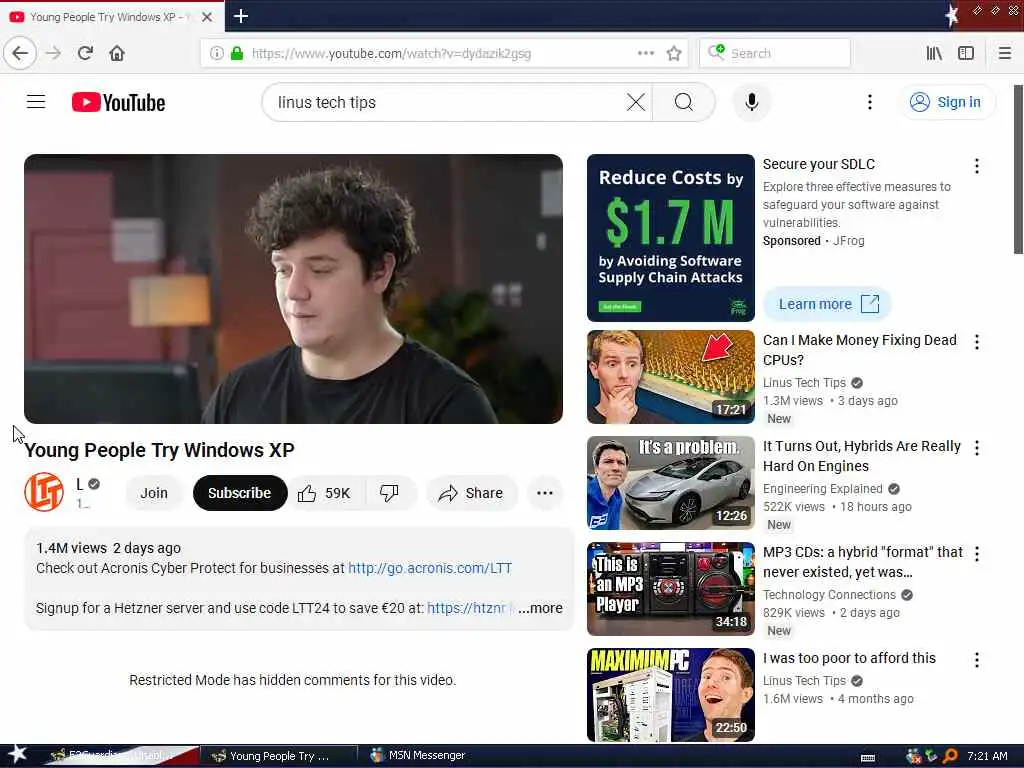Screen dimensions: 1024x768
Task: Bookmark this page with star icon
Action: pyautogui.click(x=674, y=53)
